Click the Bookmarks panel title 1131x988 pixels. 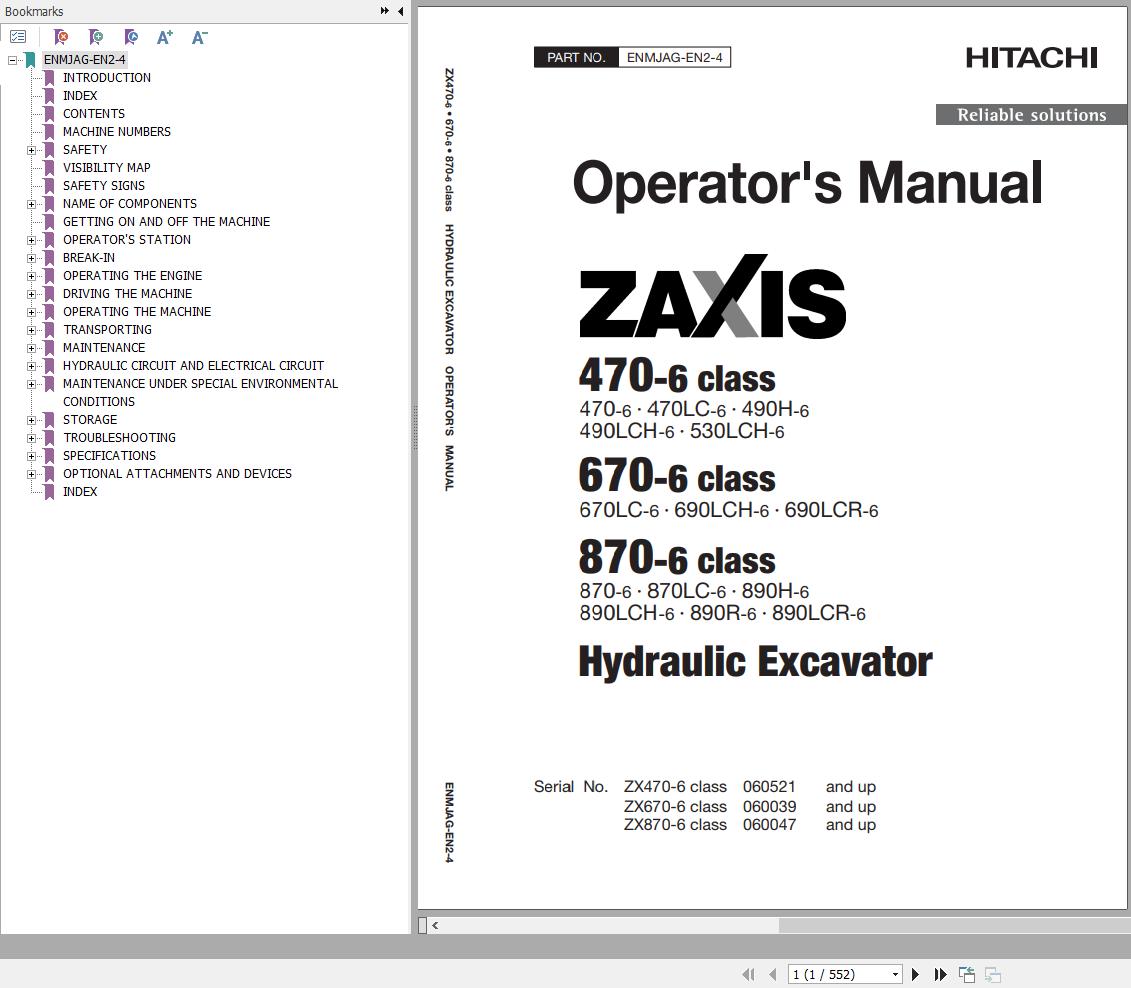click(x=34, y=12)
